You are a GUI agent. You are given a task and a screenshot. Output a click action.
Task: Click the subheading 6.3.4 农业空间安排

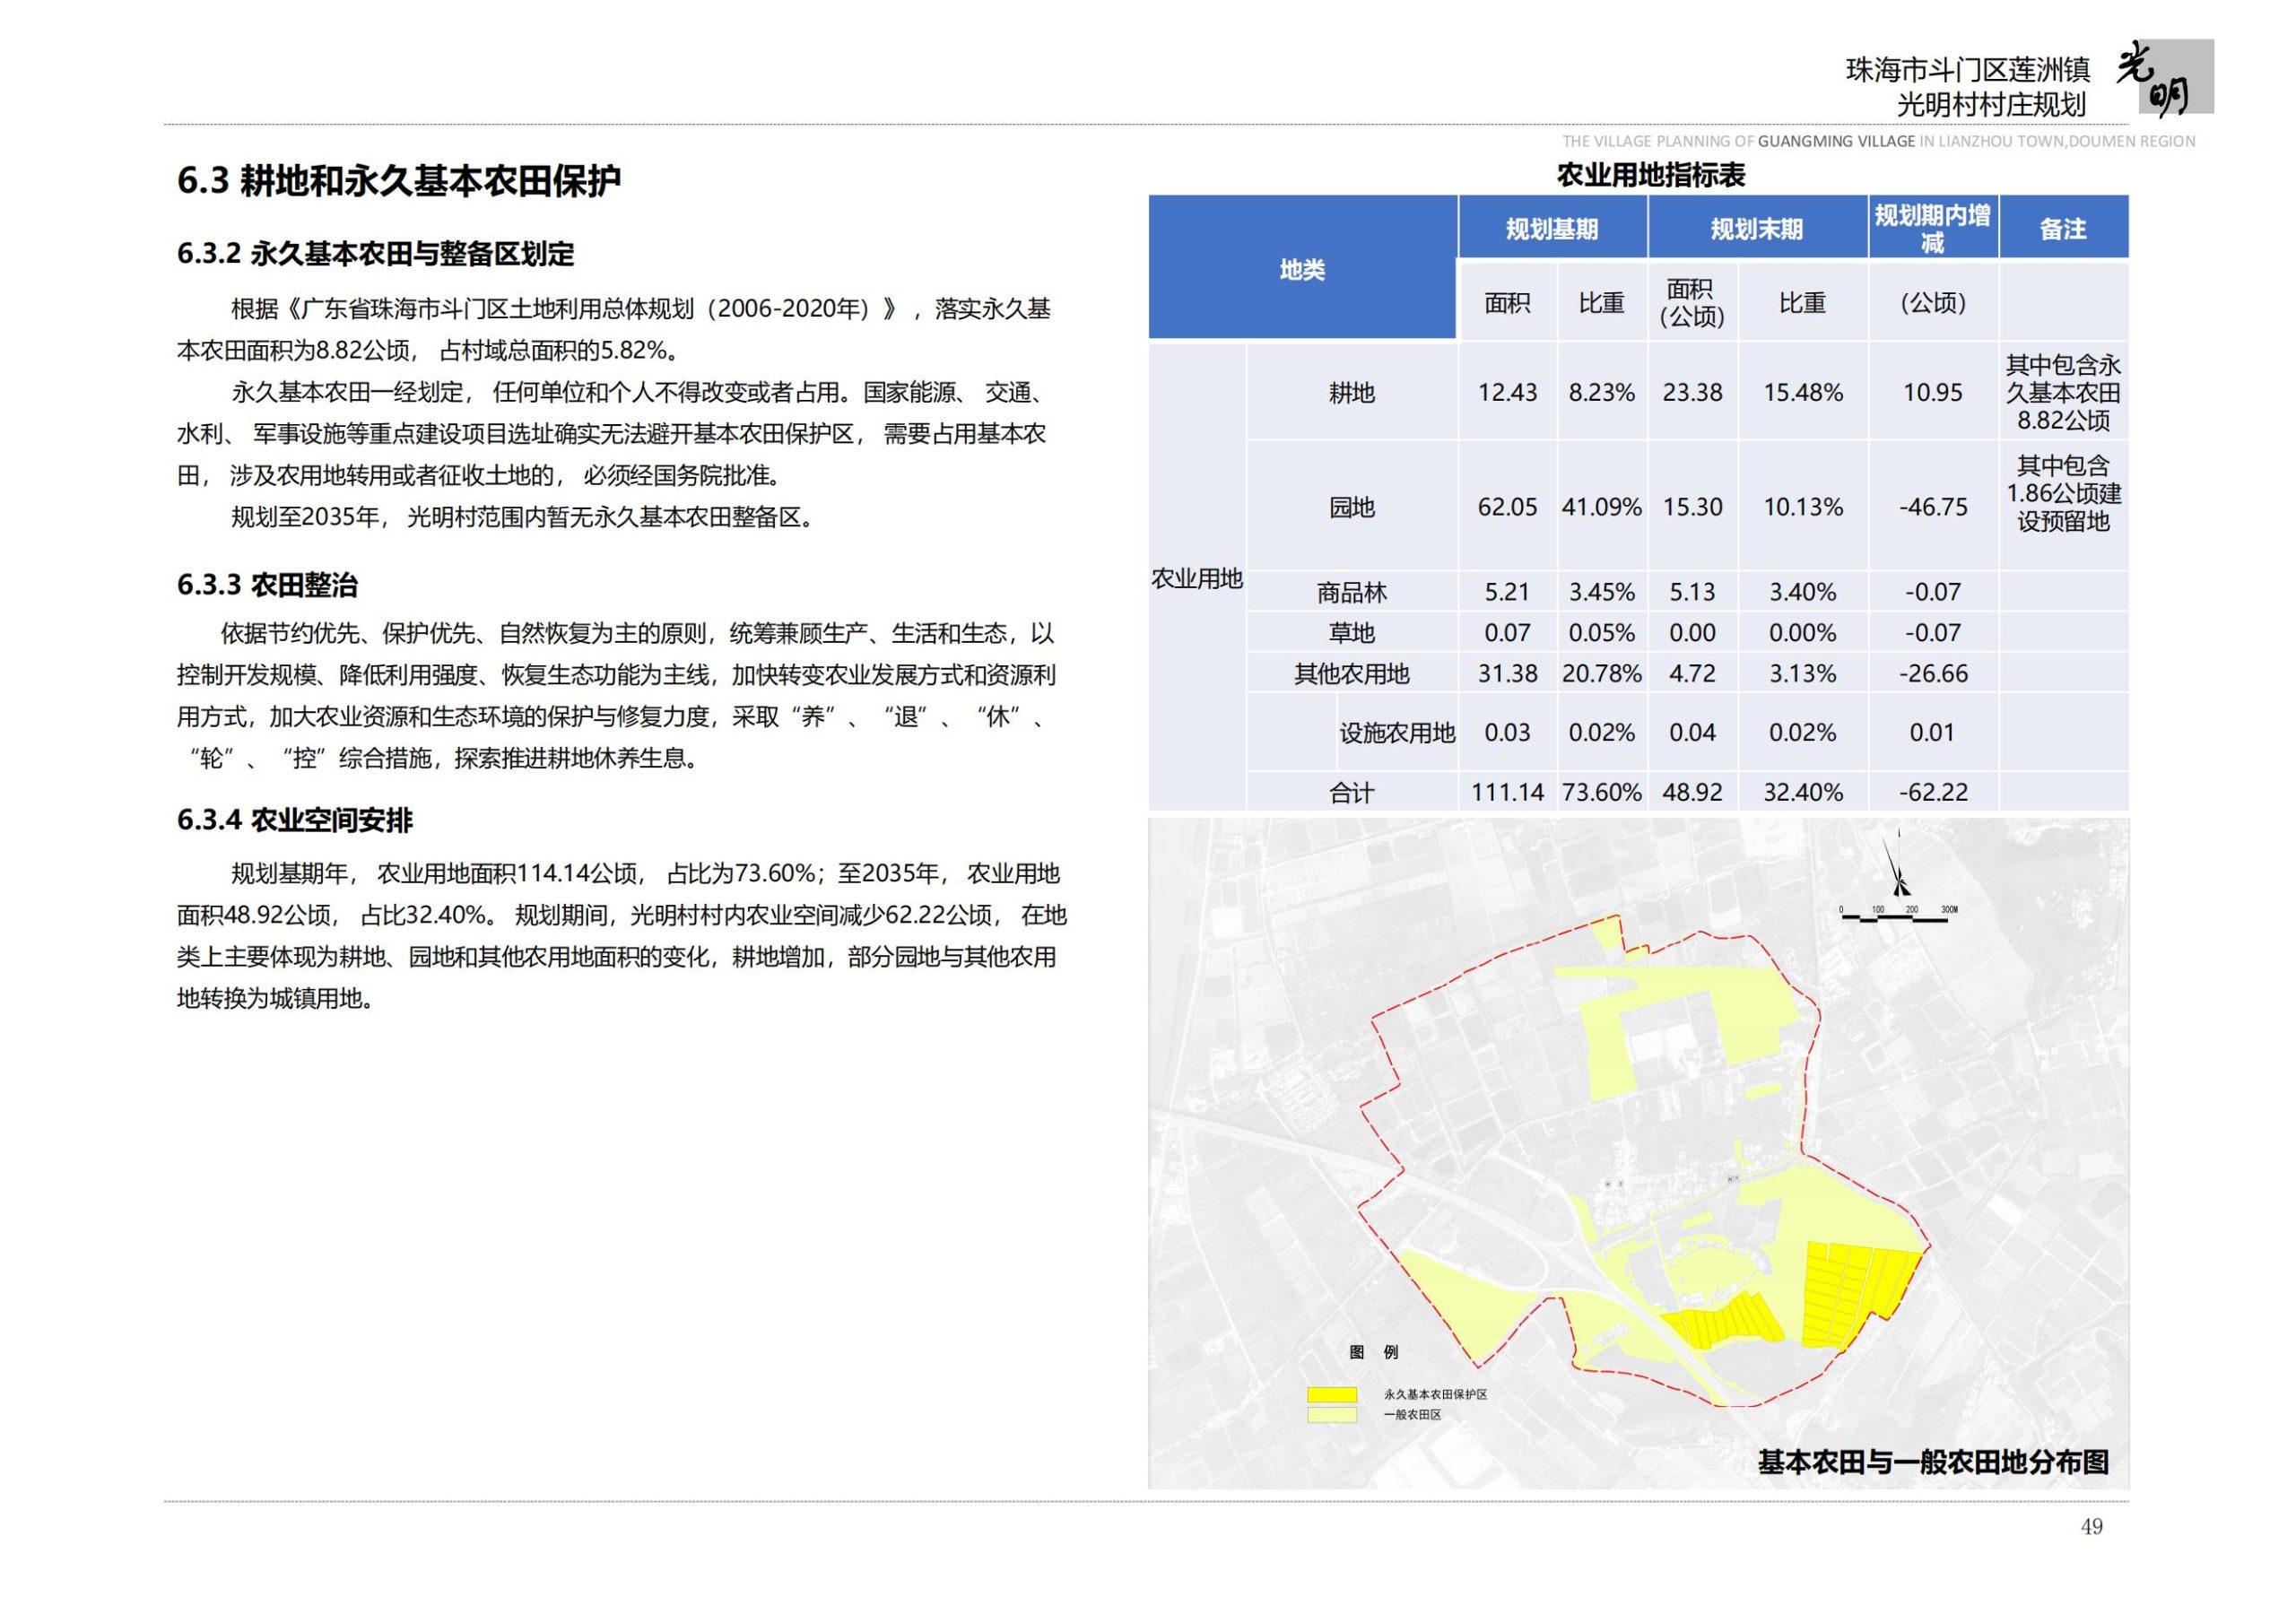(x=294, y=821)
